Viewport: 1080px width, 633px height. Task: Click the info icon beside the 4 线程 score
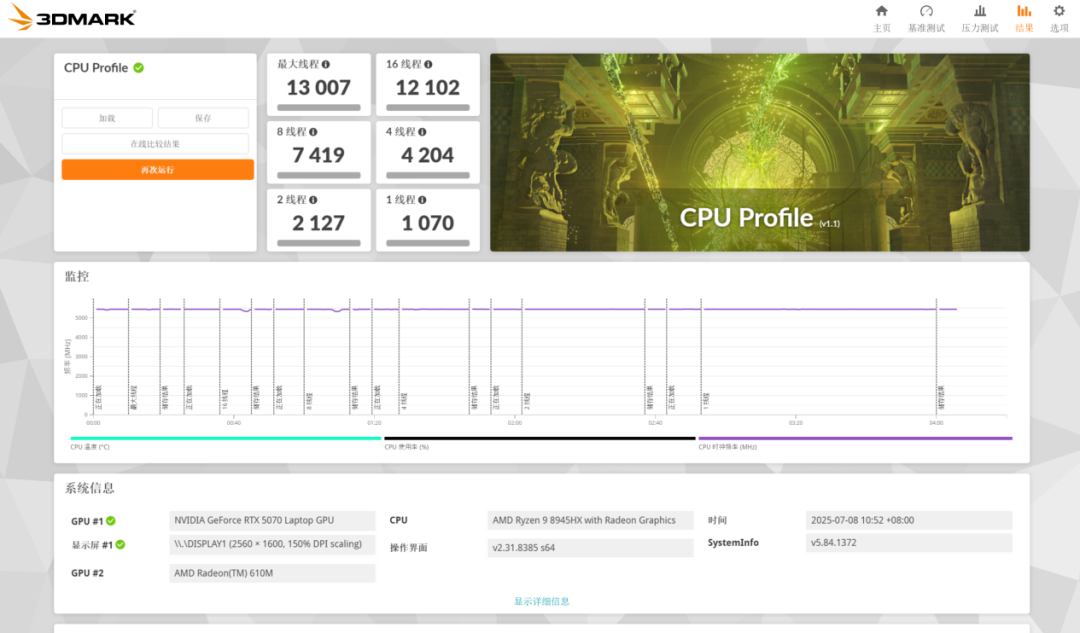click(422, 132)
